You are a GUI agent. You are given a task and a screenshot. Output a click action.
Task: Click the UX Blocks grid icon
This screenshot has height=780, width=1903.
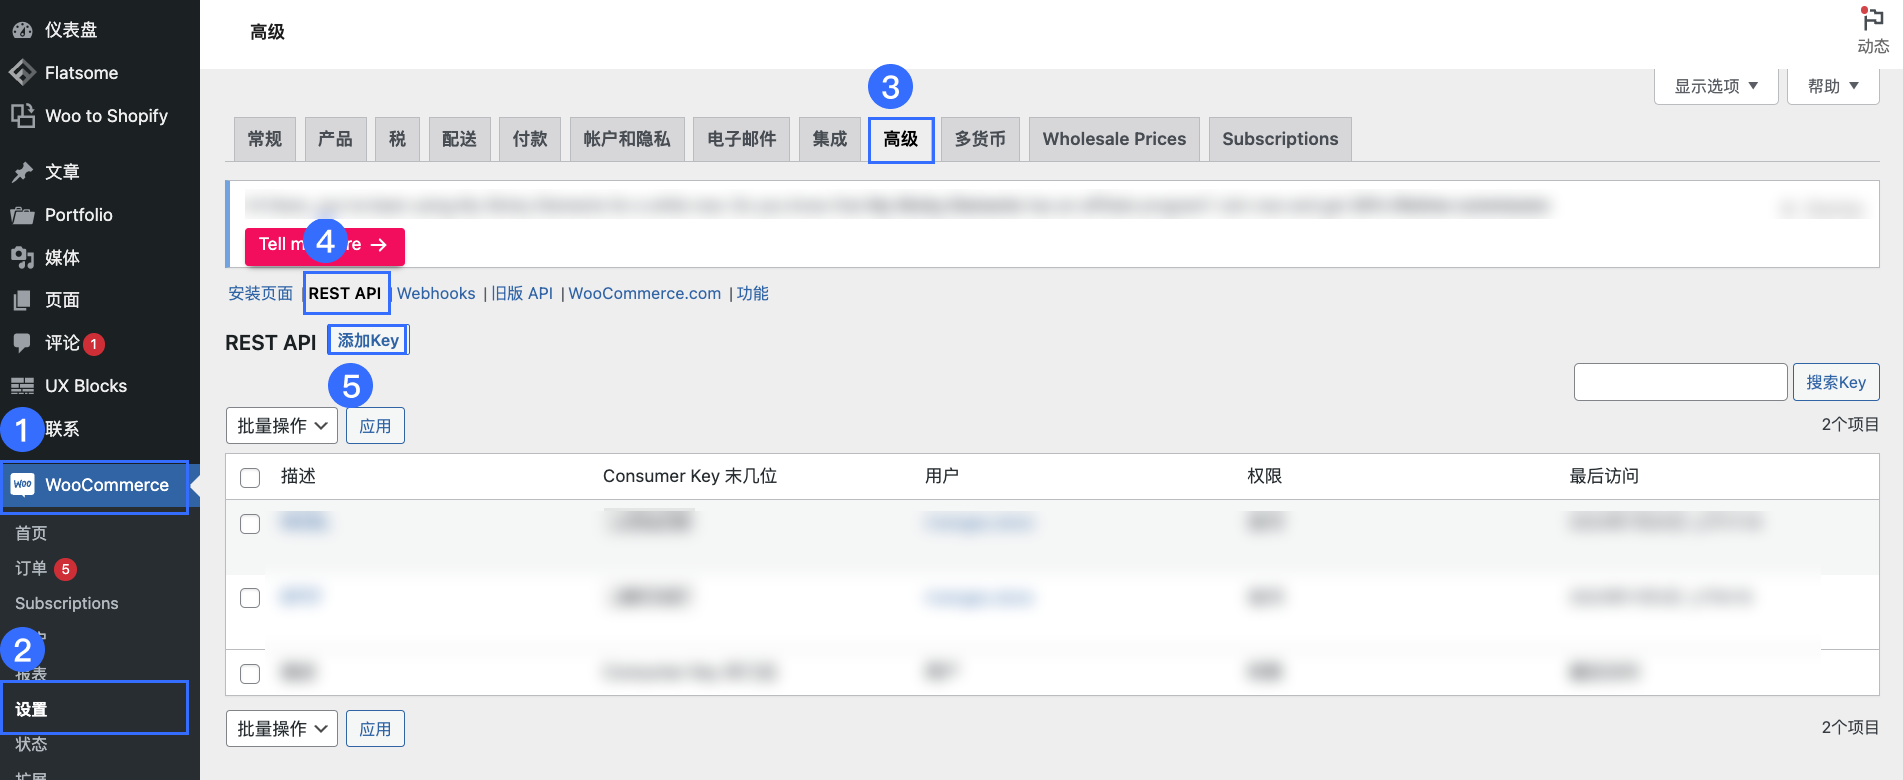[x=22, y=386]
